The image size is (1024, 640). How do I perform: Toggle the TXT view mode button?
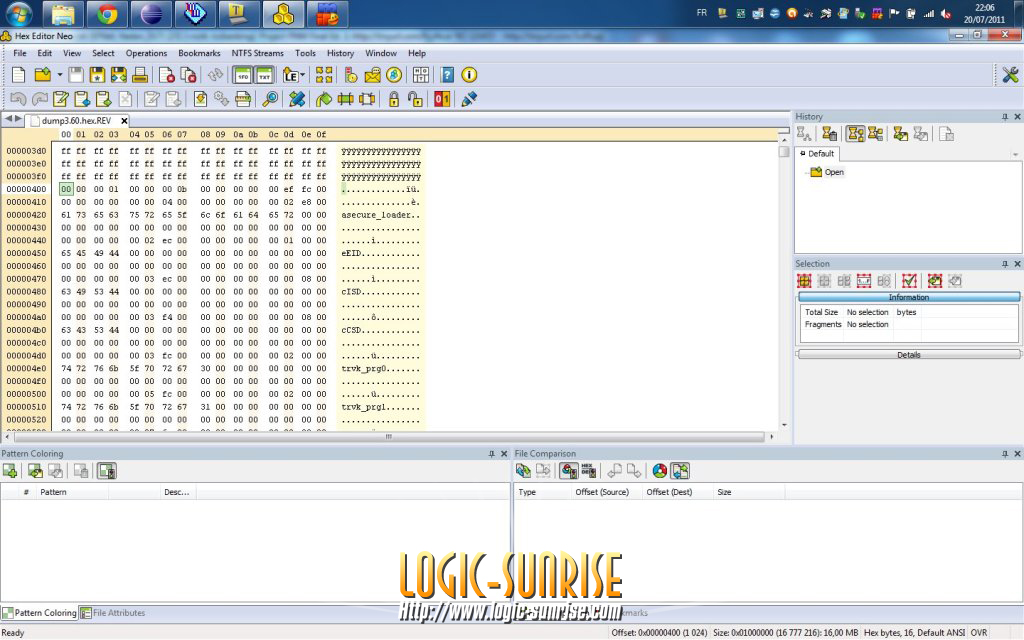pos(264,75)
